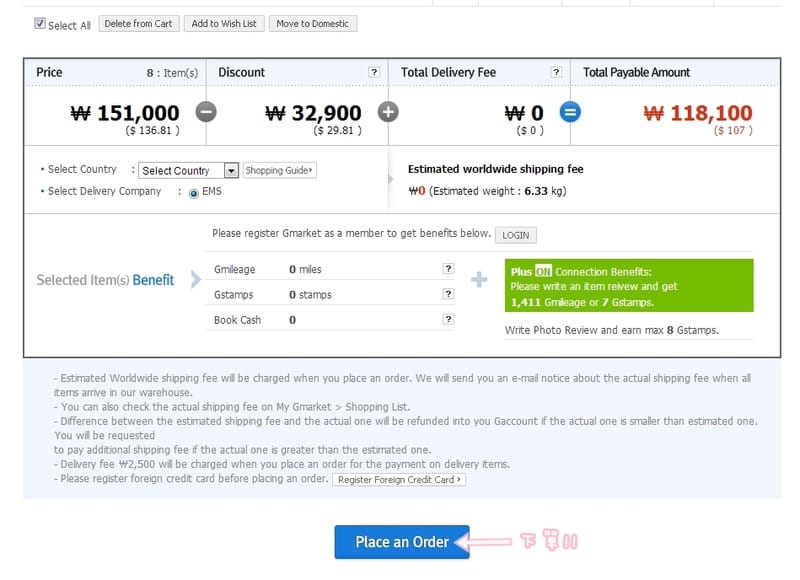800x580 pixels.
Task: Open Gmileage help question mark icon
Action: [x=448, y=268]
